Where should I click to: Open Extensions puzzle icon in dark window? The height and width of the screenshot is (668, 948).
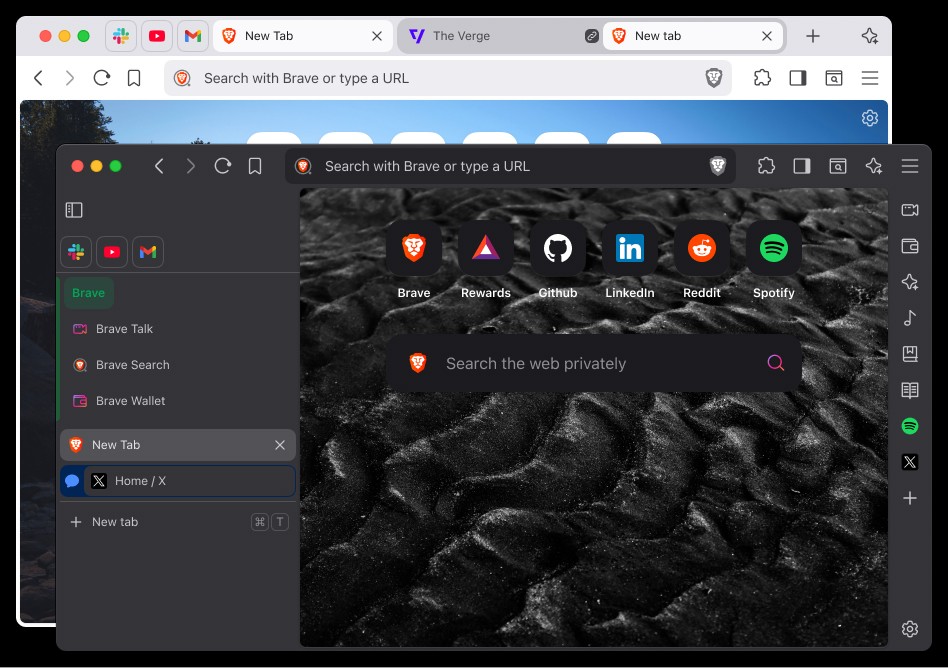point(766,166)
